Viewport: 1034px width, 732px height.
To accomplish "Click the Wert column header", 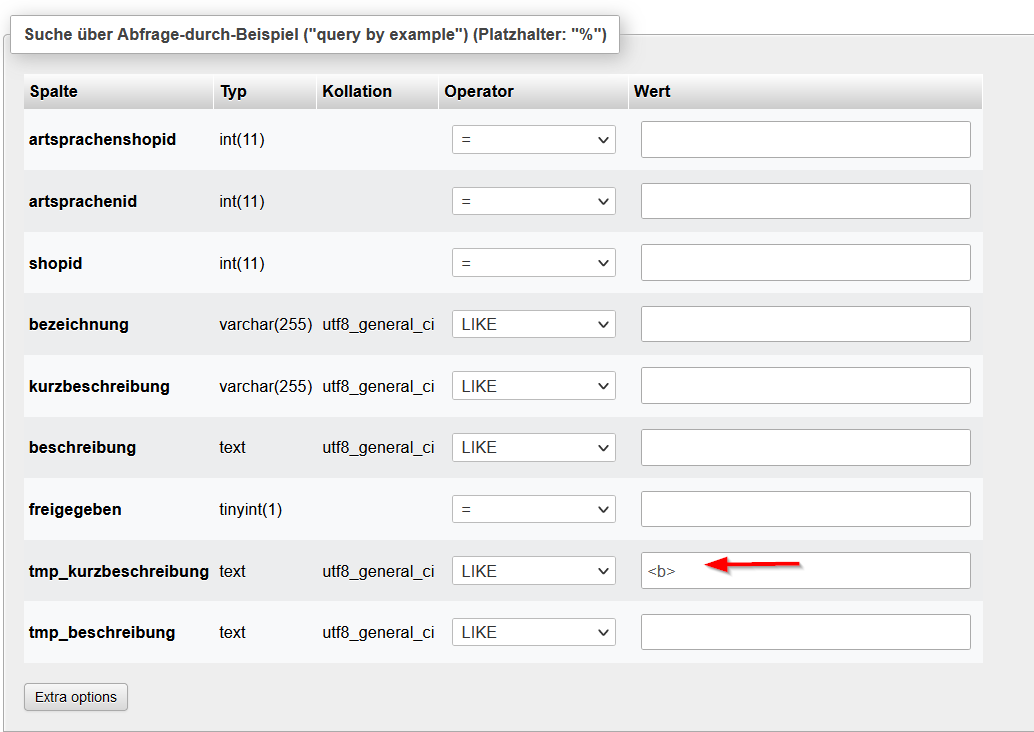I will pyautogui.click(x=652, y=91).
